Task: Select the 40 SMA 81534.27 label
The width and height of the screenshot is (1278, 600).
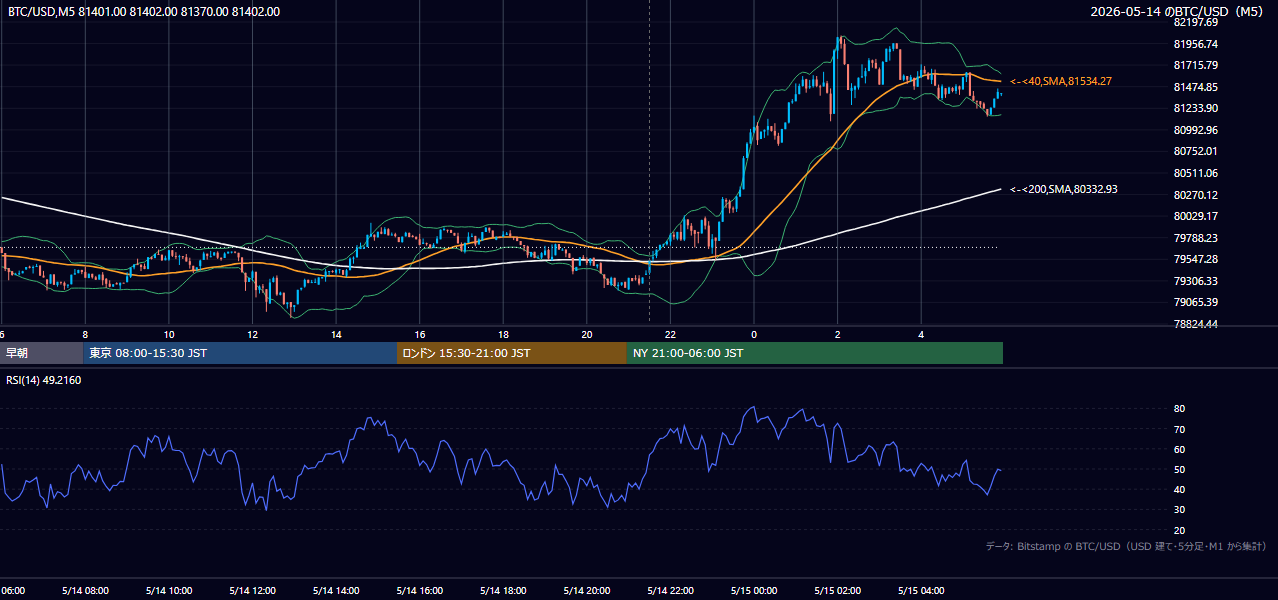Action: [x=1061, y=81]
